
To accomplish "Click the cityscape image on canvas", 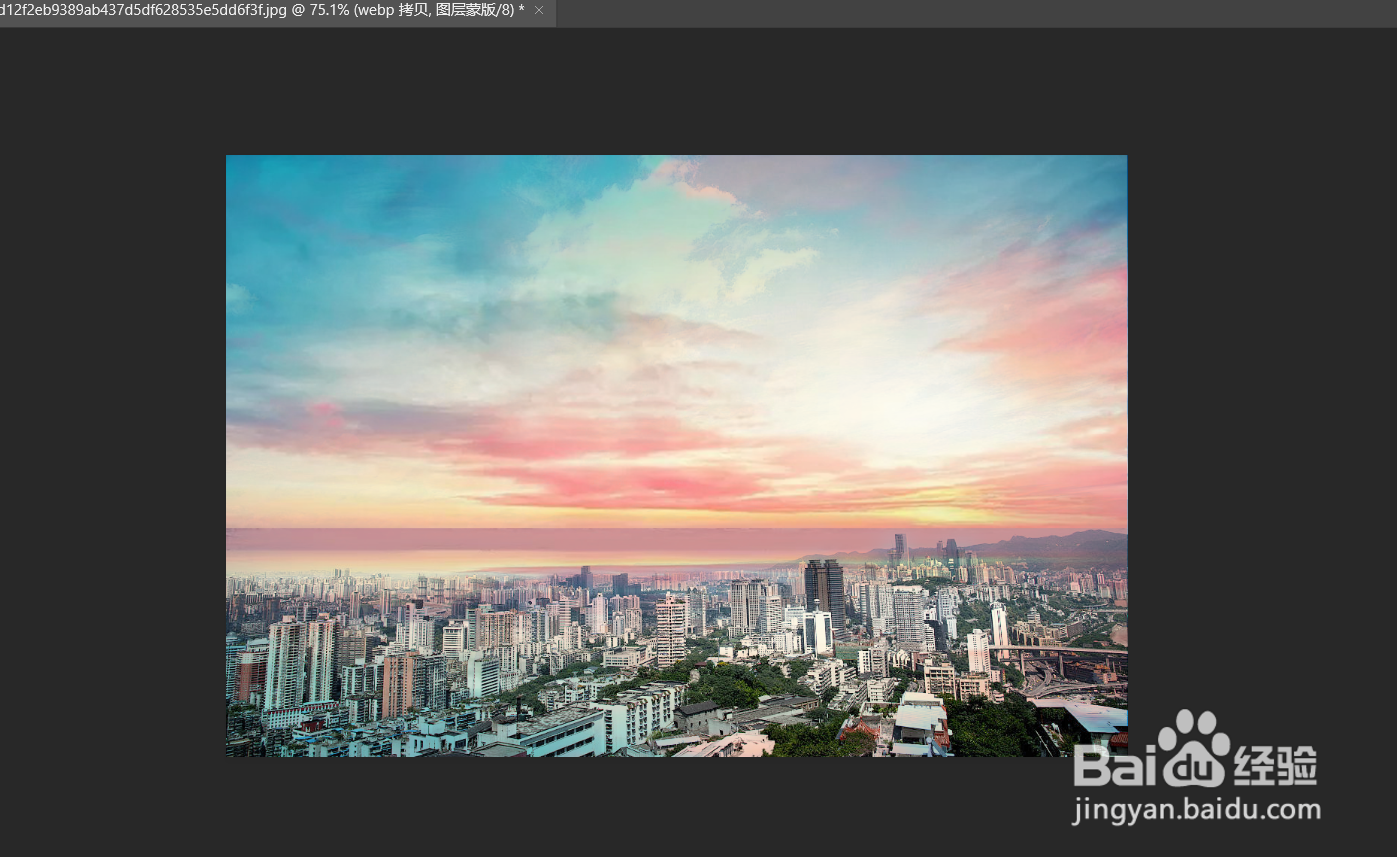I will (676, 456).
